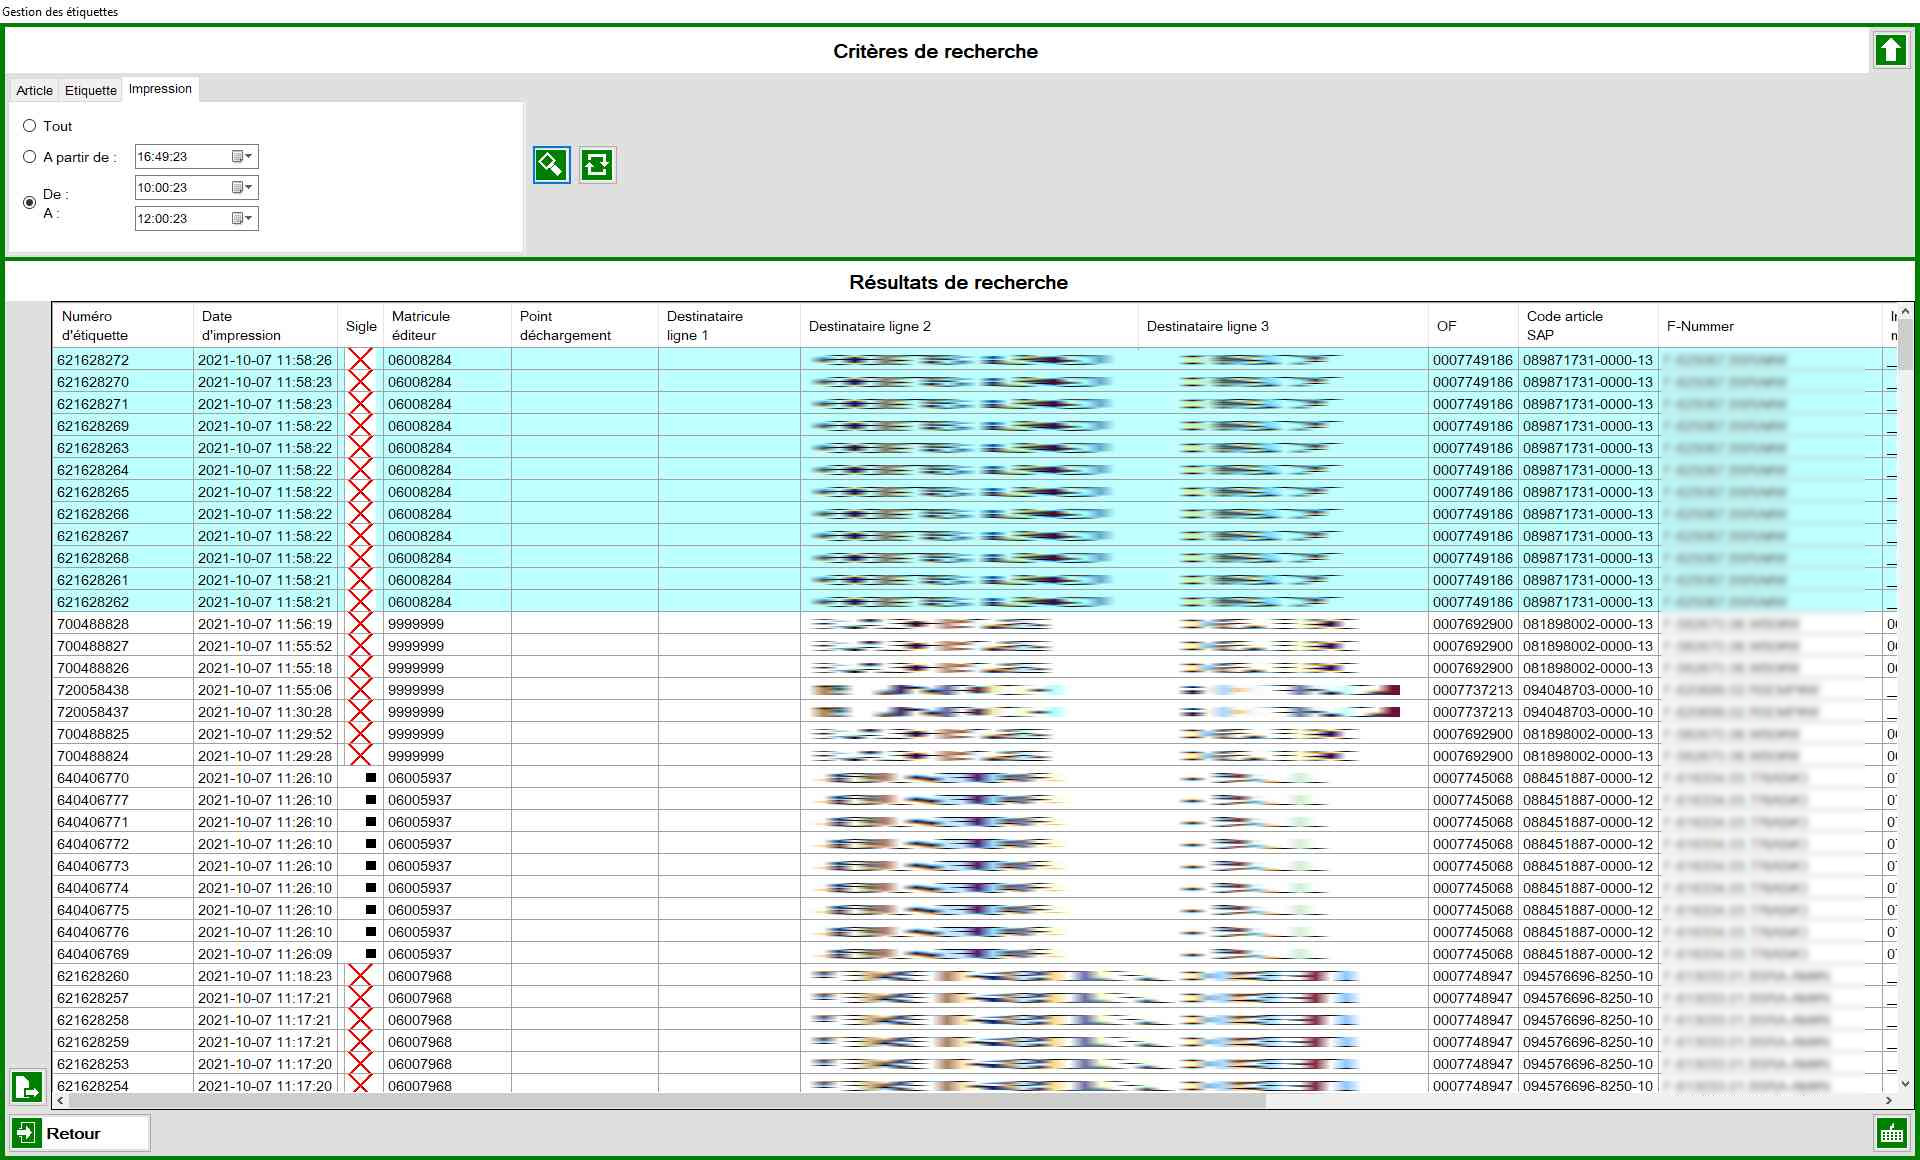This screenshot has height=1160, width=1920.
Task: Click the green search magnifier icon
Action: [551, 165]
